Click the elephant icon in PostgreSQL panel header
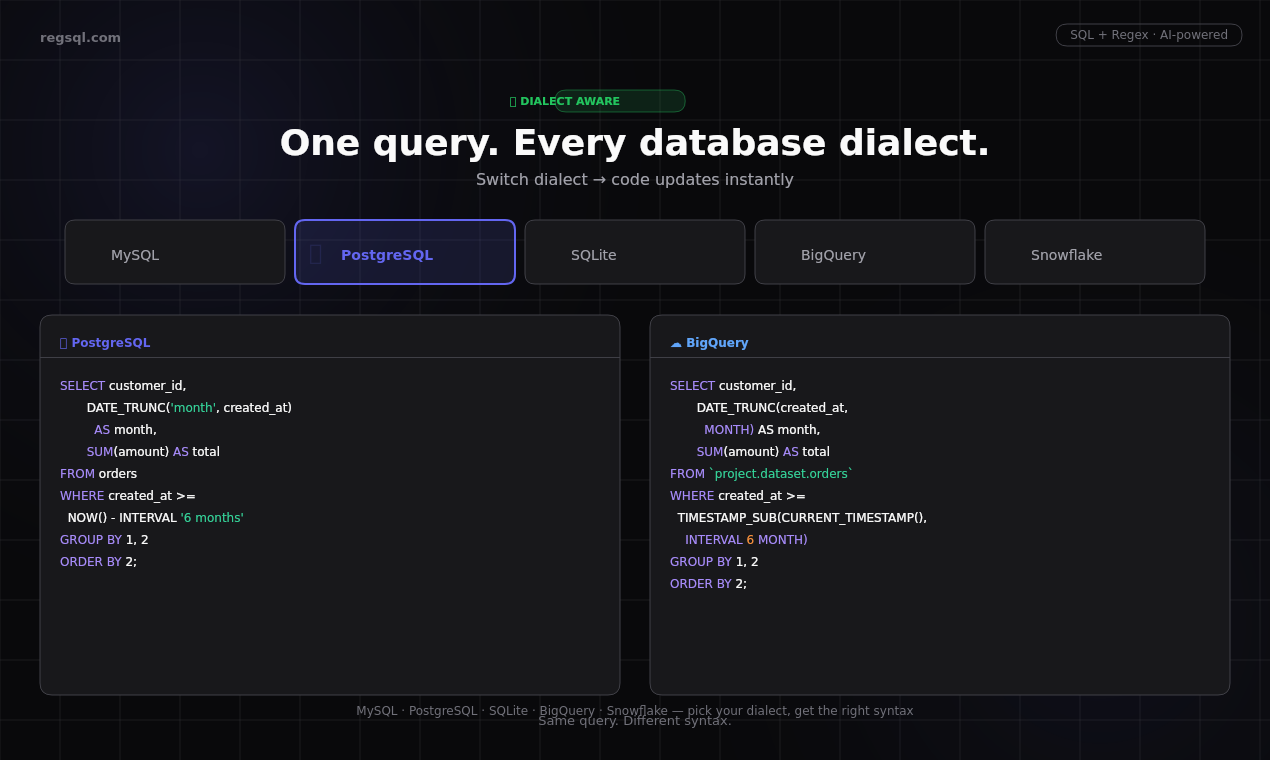Image resolution: width=1270 pixels, height=760 pixels. click(61, 342)
